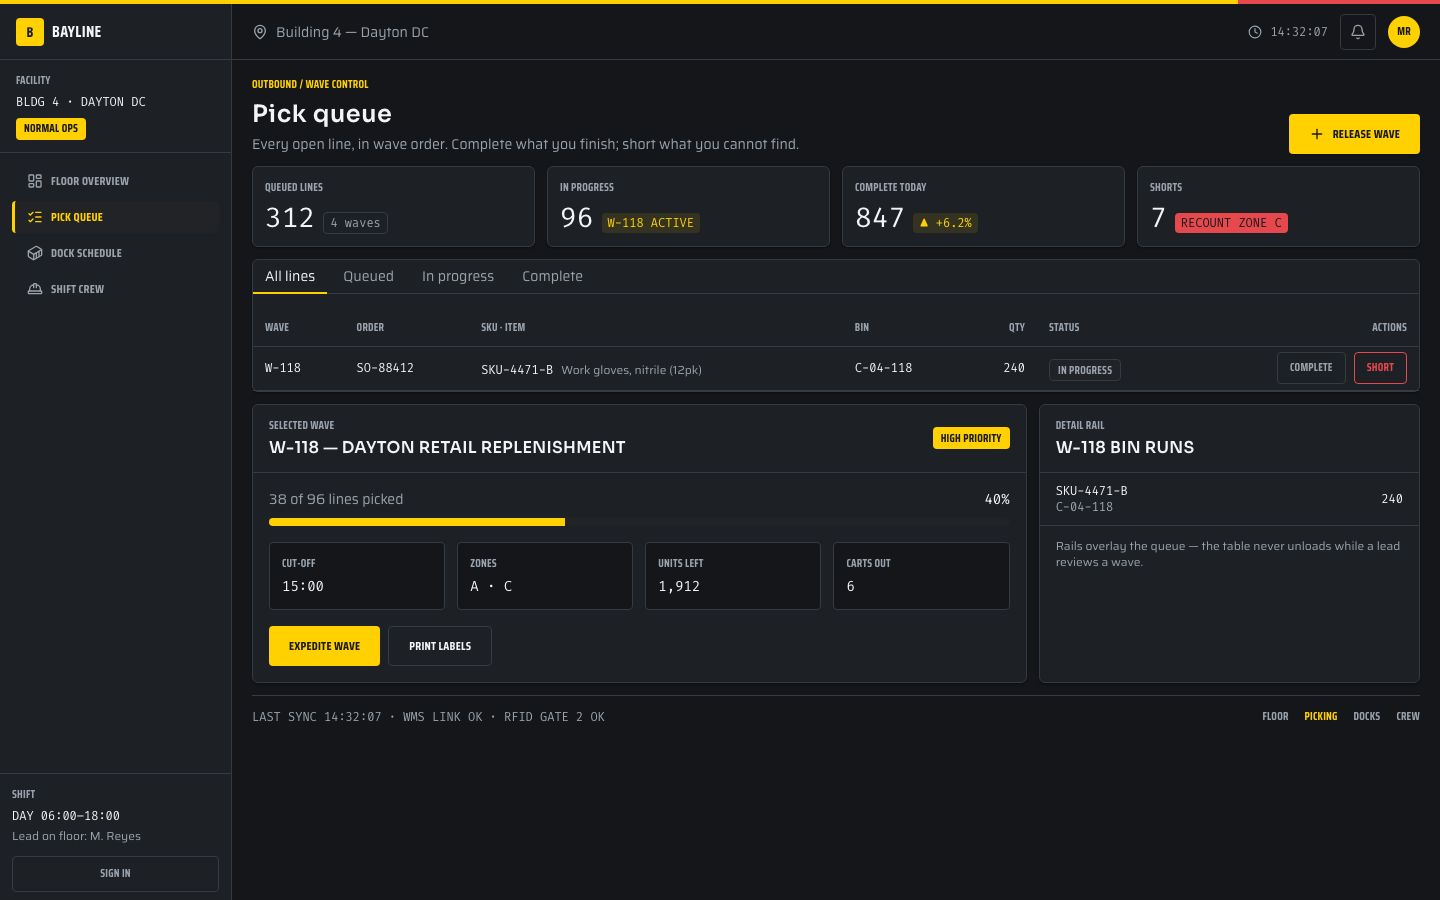This screenshot has width=1440, height=900.
Task: Show the Complete tab
Action: point(552,276)
